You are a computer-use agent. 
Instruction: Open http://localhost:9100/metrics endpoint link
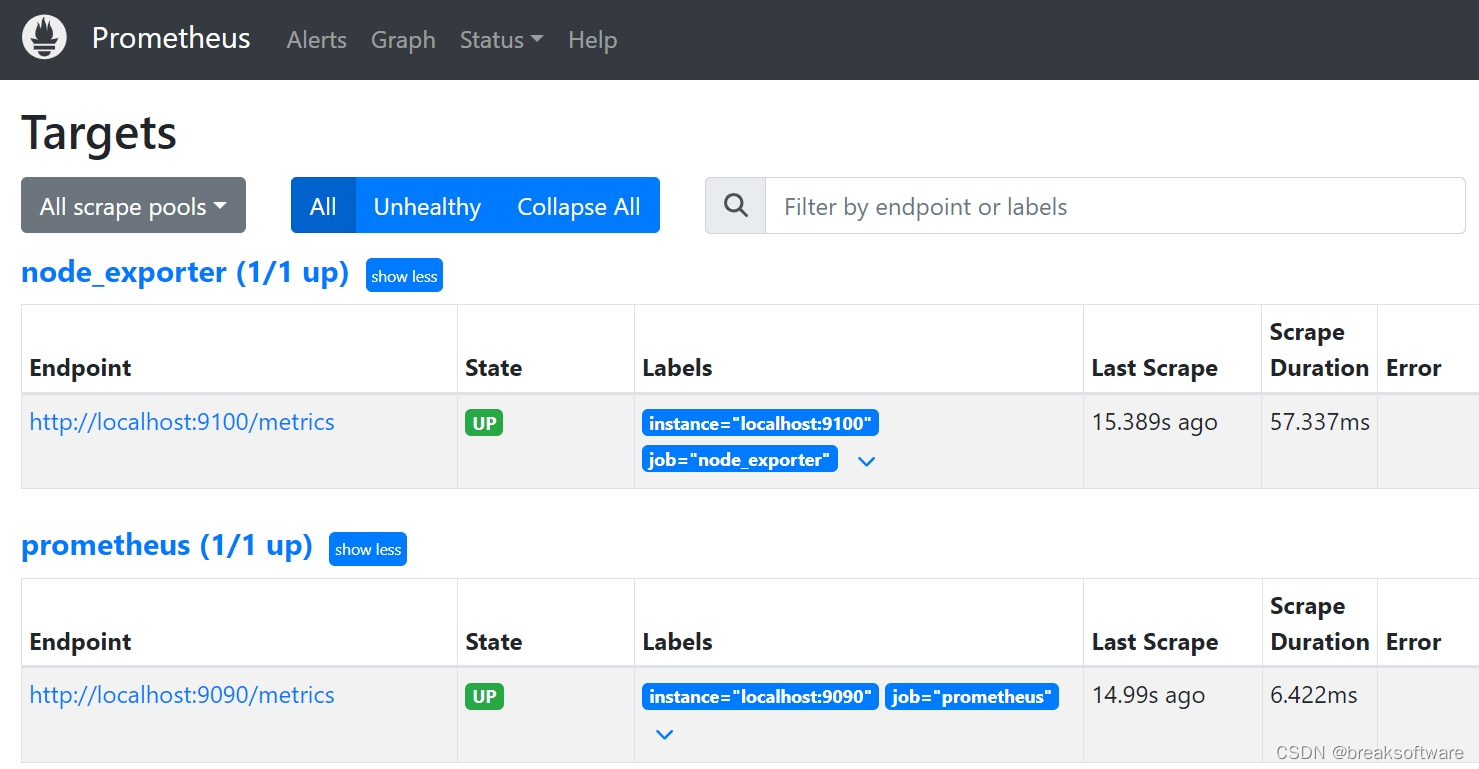(x=182, y=422)
